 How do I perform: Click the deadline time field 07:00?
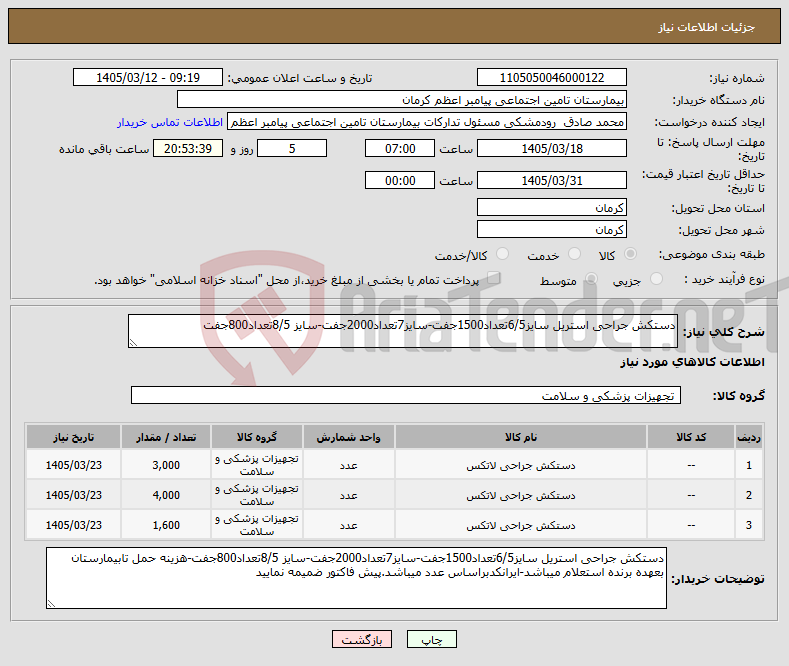(x=400, y=148)
